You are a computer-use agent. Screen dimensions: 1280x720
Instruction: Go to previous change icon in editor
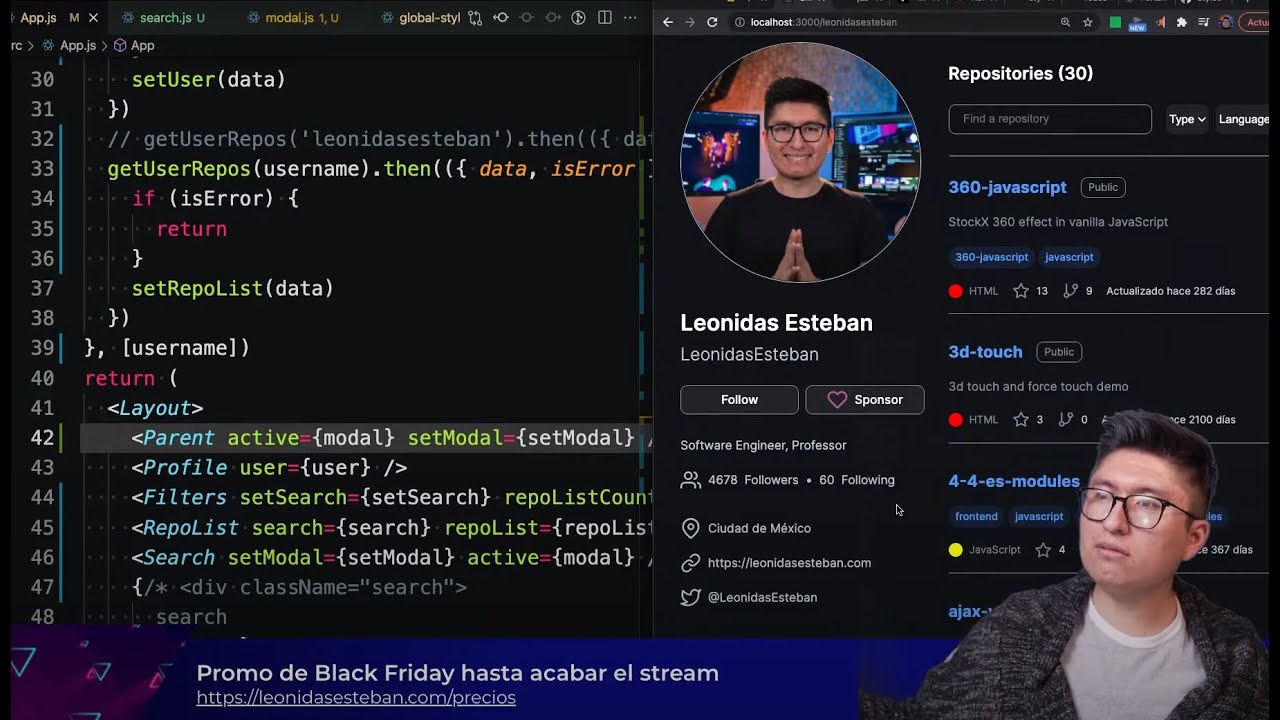tap(501, 18)
